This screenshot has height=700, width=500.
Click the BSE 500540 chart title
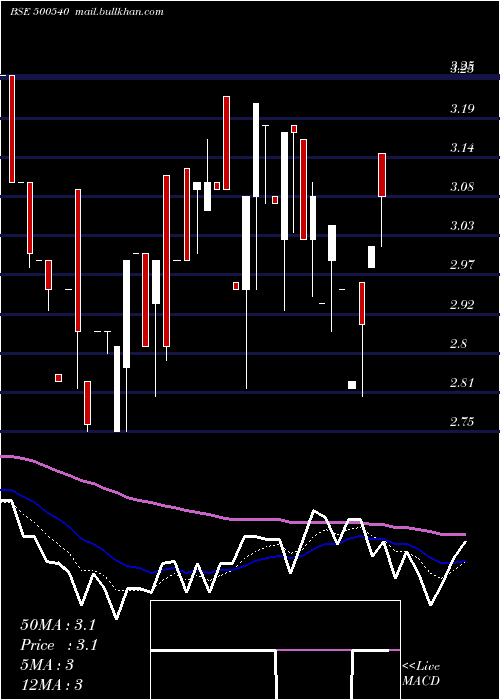[x=39, y=12]
